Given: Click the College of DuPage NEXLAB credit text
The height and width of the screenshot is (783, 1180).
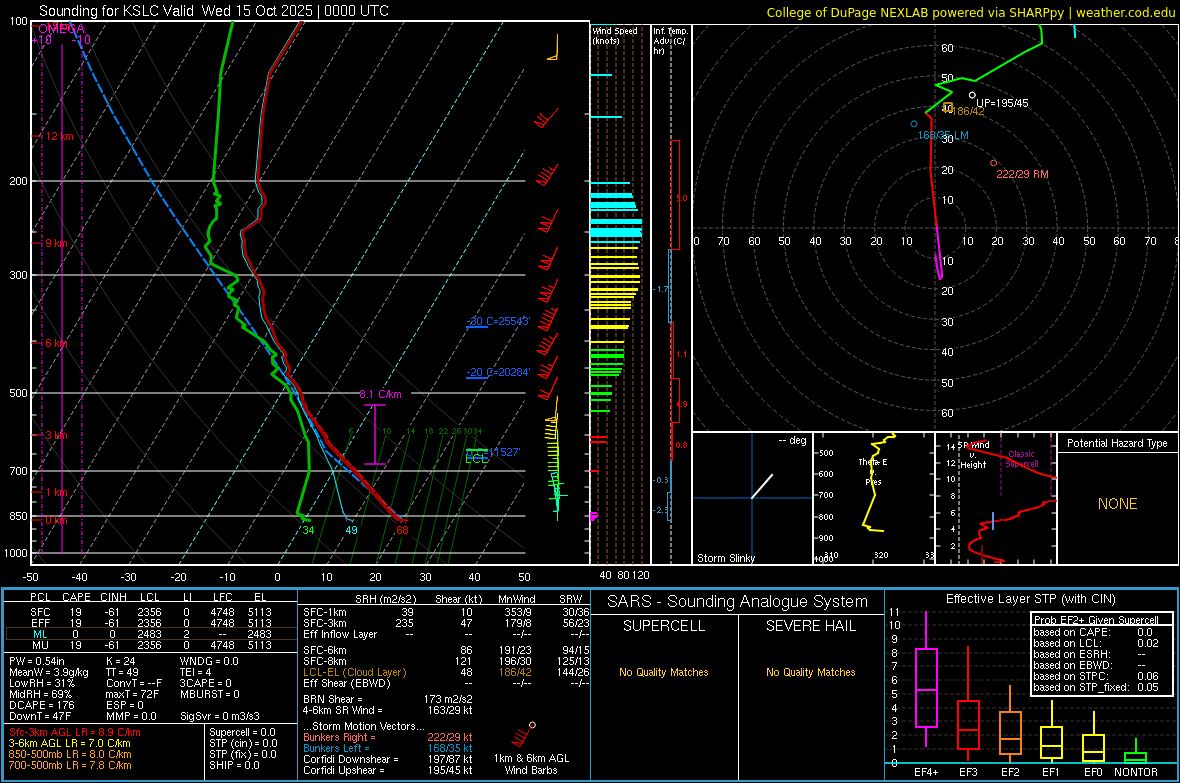Looking at the screenshot, I should [971, 12].
